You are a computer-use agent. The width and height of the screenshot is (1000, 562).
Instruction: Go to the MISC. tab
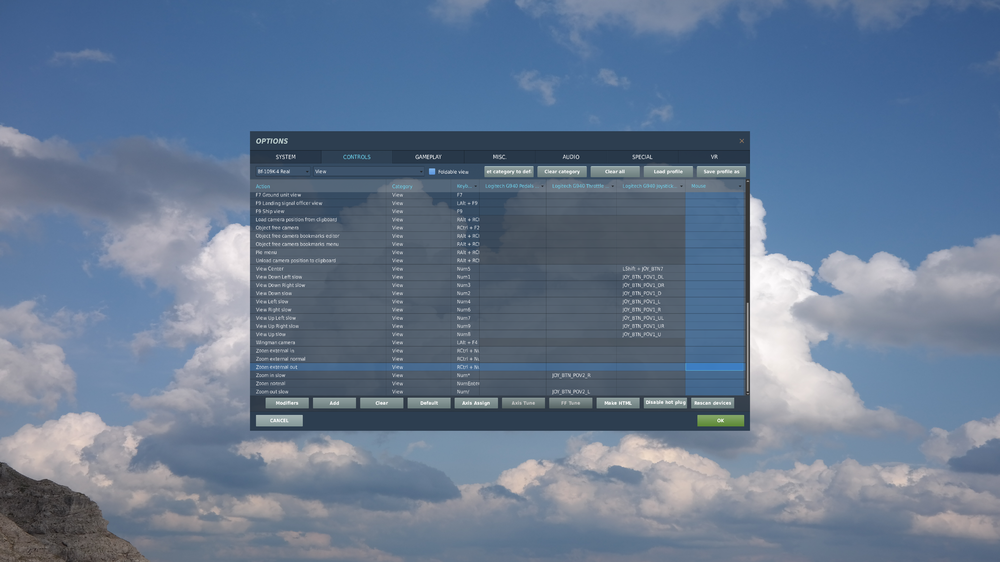click(x=499, y=157)
